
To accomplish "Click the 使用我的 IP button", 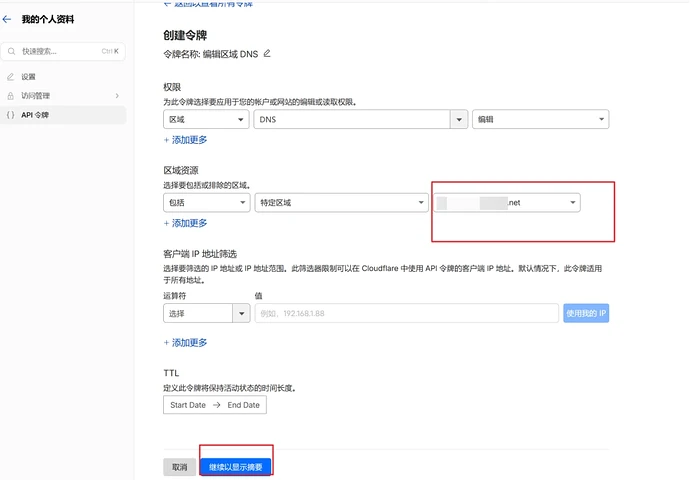I will 586,313.
